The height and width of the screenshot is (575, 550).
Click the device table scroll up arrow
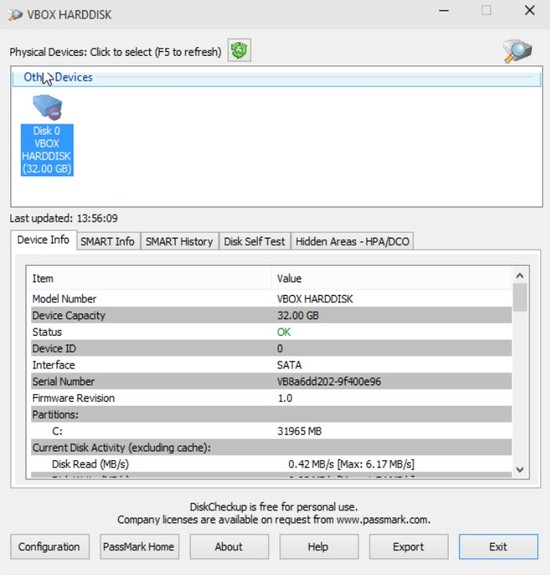pos(520,276)
